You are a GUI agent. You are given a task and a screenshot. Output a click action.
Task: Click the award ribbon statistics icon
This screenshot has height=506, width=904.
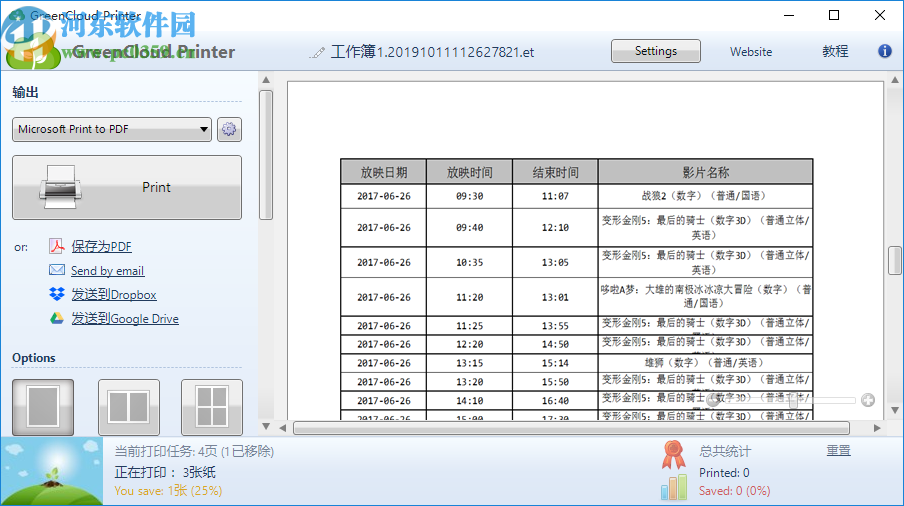[x=673, y=455]
